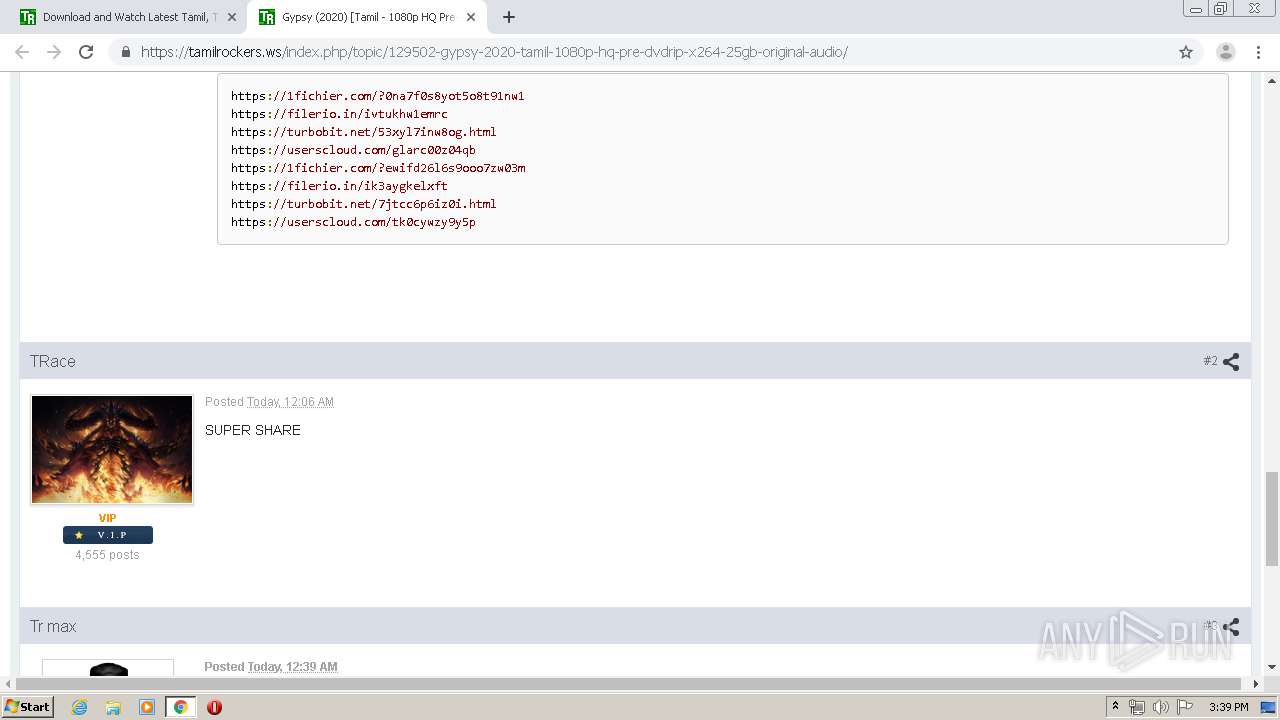Screen dimensions: 1280x720
Task: Click the turbobit.net/53xyl7inw8og.html link
Action: [x=364, y=132]
